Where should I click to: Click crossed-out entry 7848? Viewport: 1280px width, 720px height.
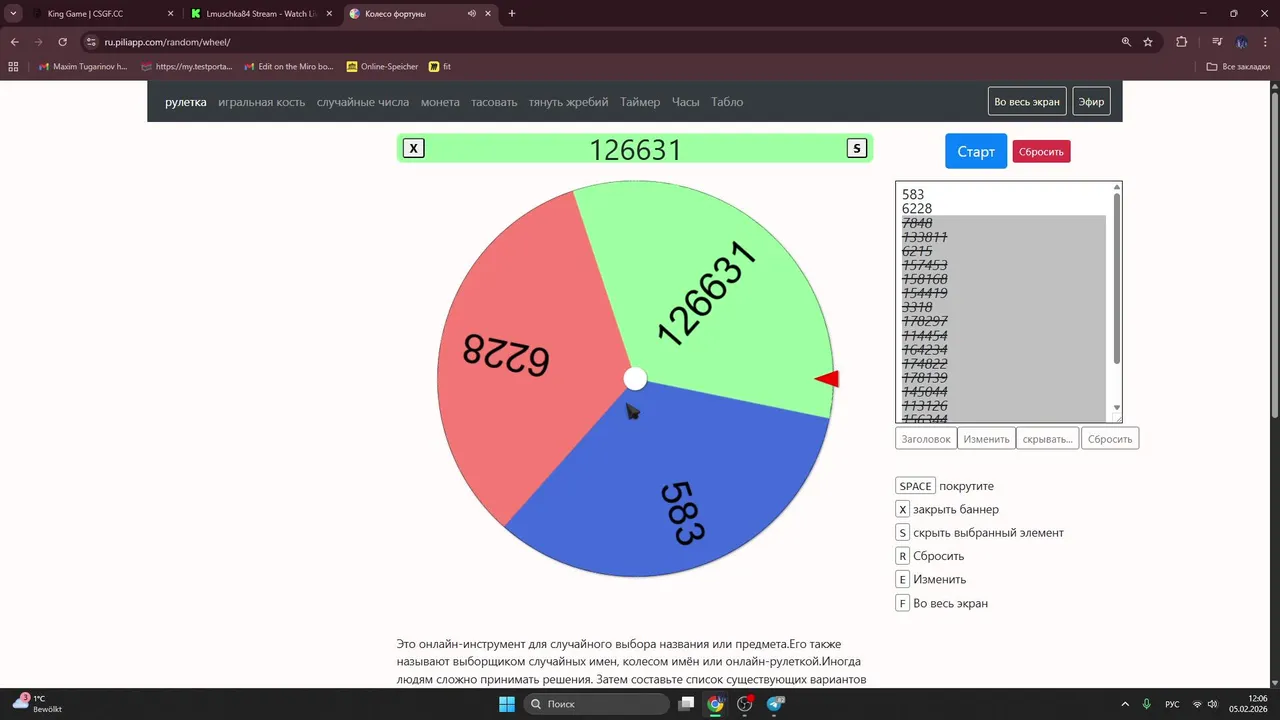[x=917, y=223]
